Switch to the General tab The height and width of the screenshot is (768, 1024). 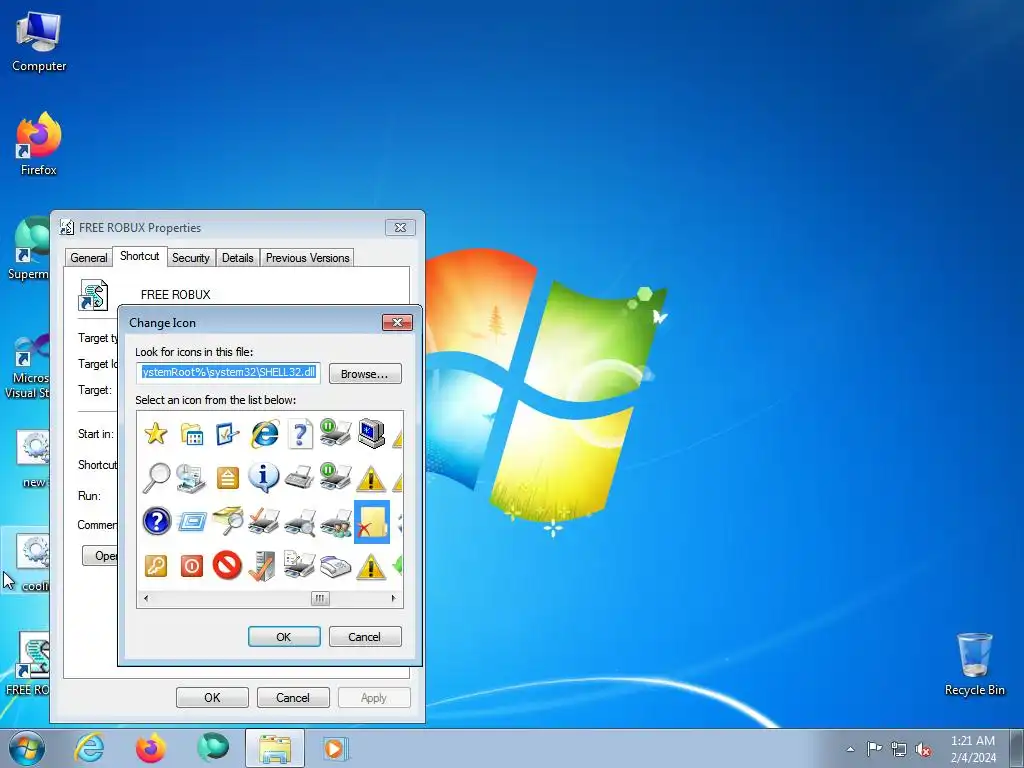click(89, 257)
